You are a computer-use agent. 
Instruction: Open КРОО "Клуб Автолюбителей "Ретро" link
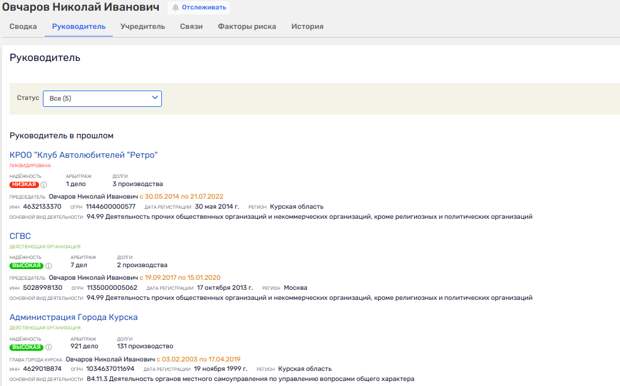coord(83,155)
